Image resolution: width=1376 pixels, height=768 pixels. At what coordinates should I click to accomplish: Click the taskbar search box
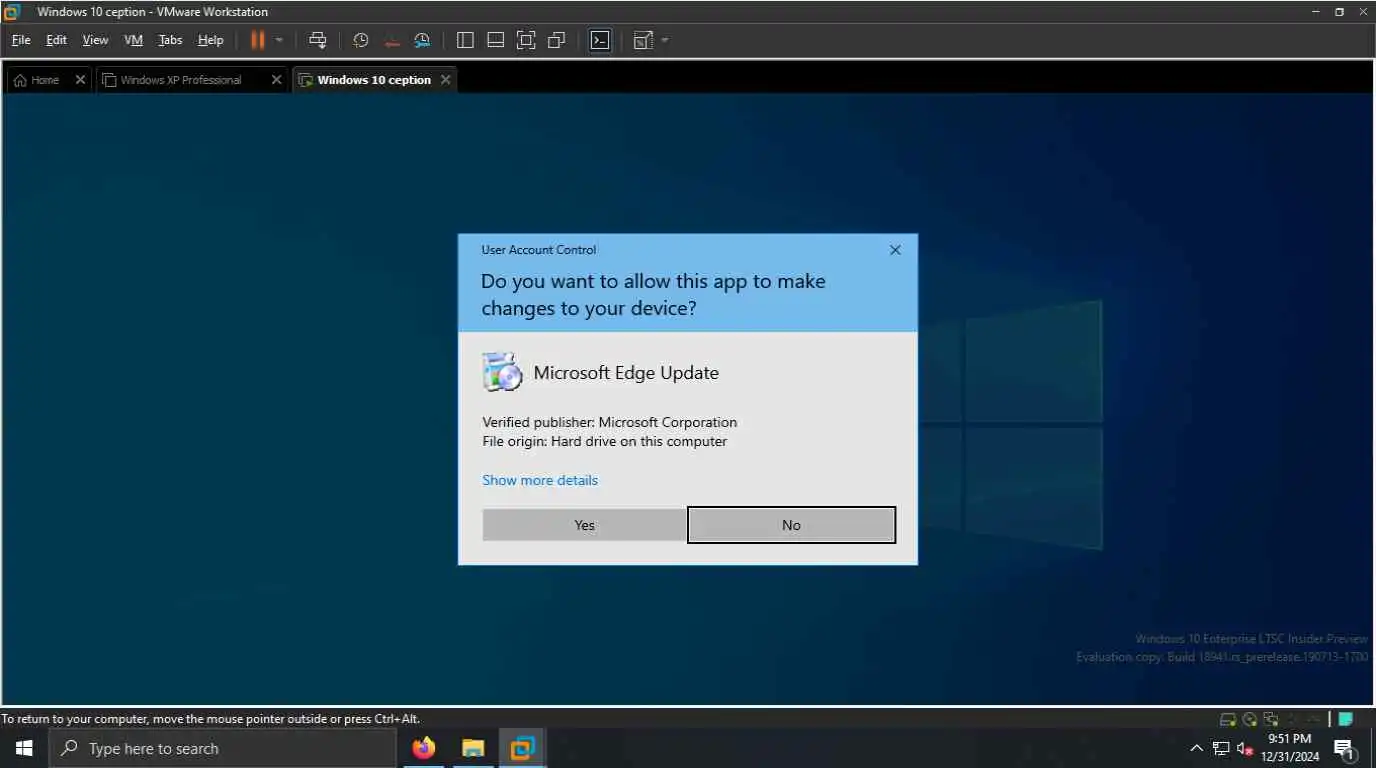click(x=222, y=748)
